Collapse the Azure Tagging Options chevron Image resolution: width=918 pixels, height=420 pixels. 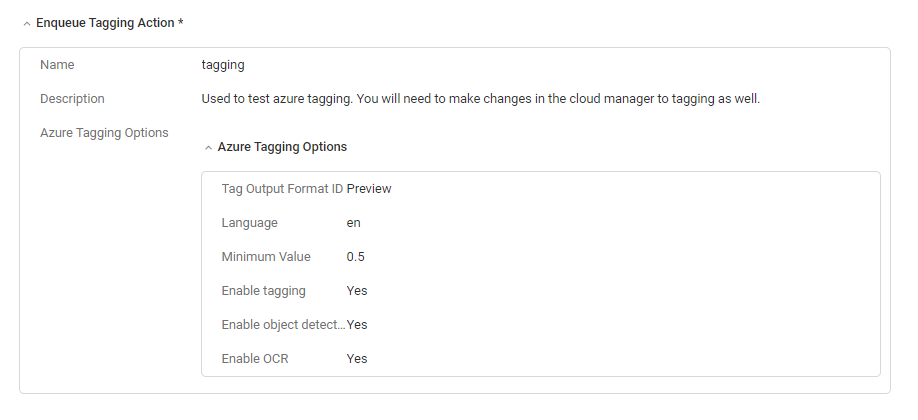[208, 148]
